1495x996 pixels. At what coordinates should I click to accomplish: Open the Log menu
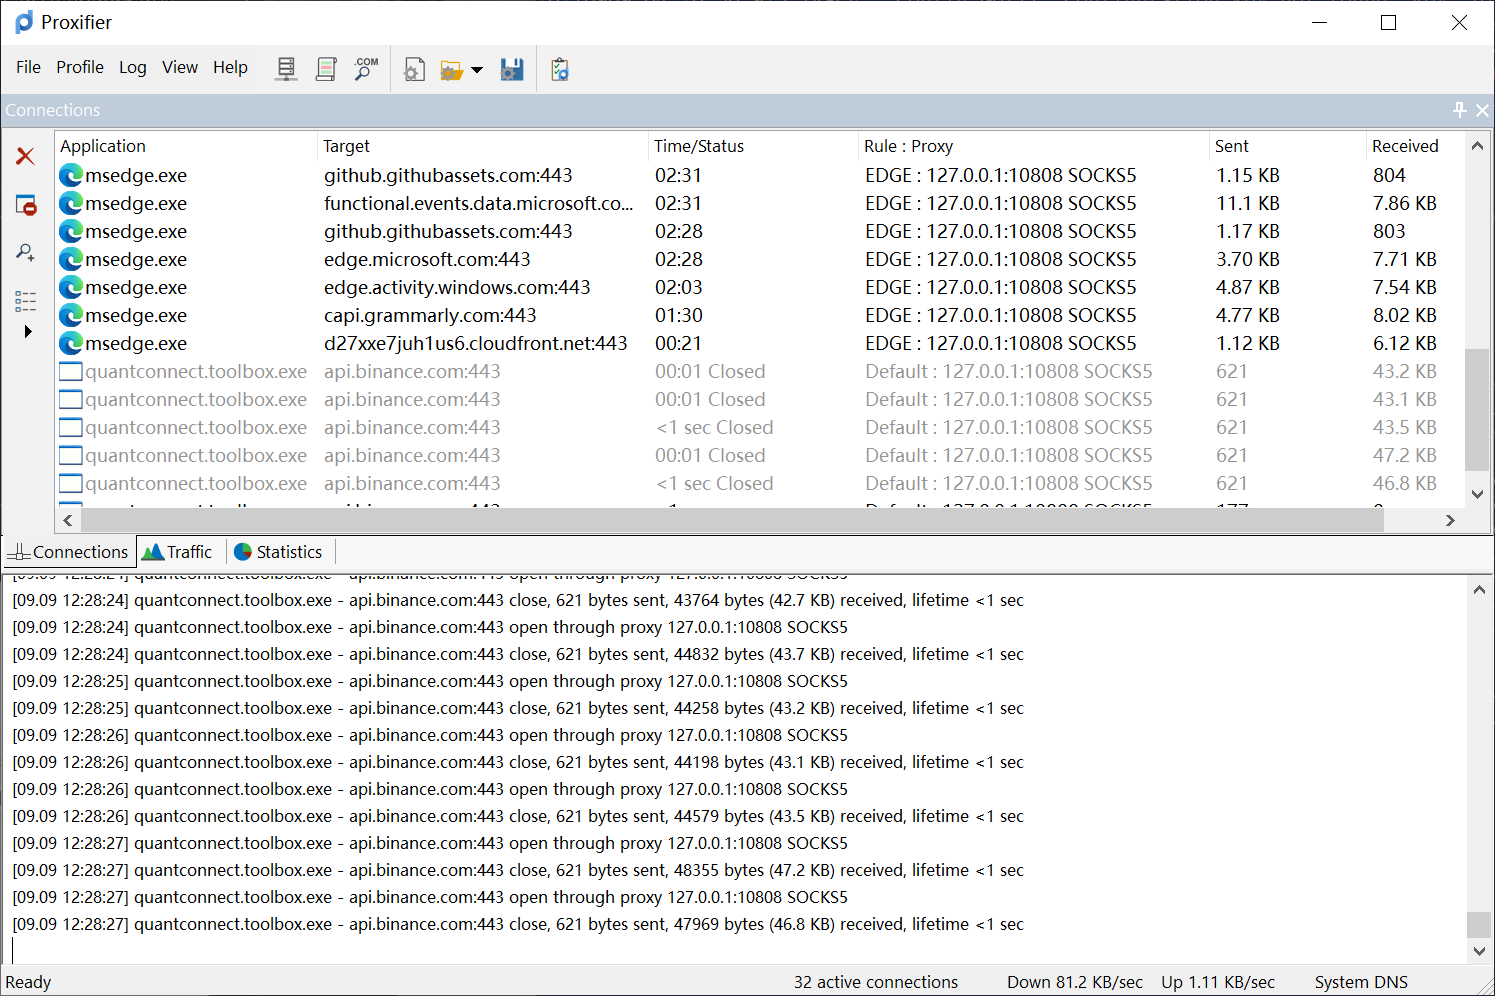(133, 67)
